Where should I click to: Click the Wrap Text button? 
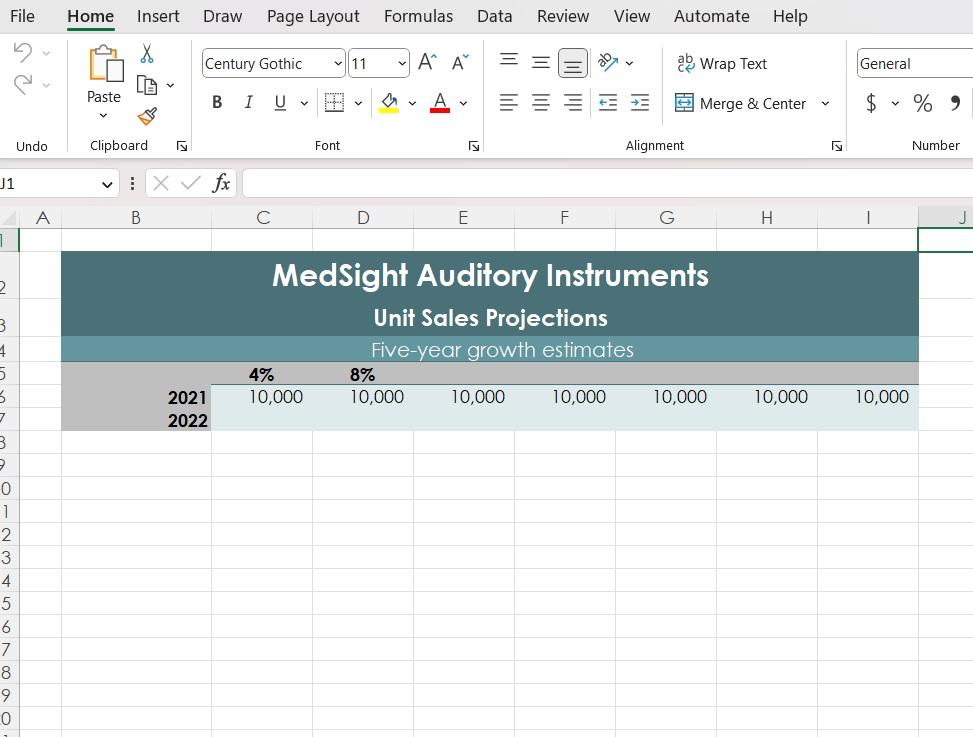tap(722, 63)
